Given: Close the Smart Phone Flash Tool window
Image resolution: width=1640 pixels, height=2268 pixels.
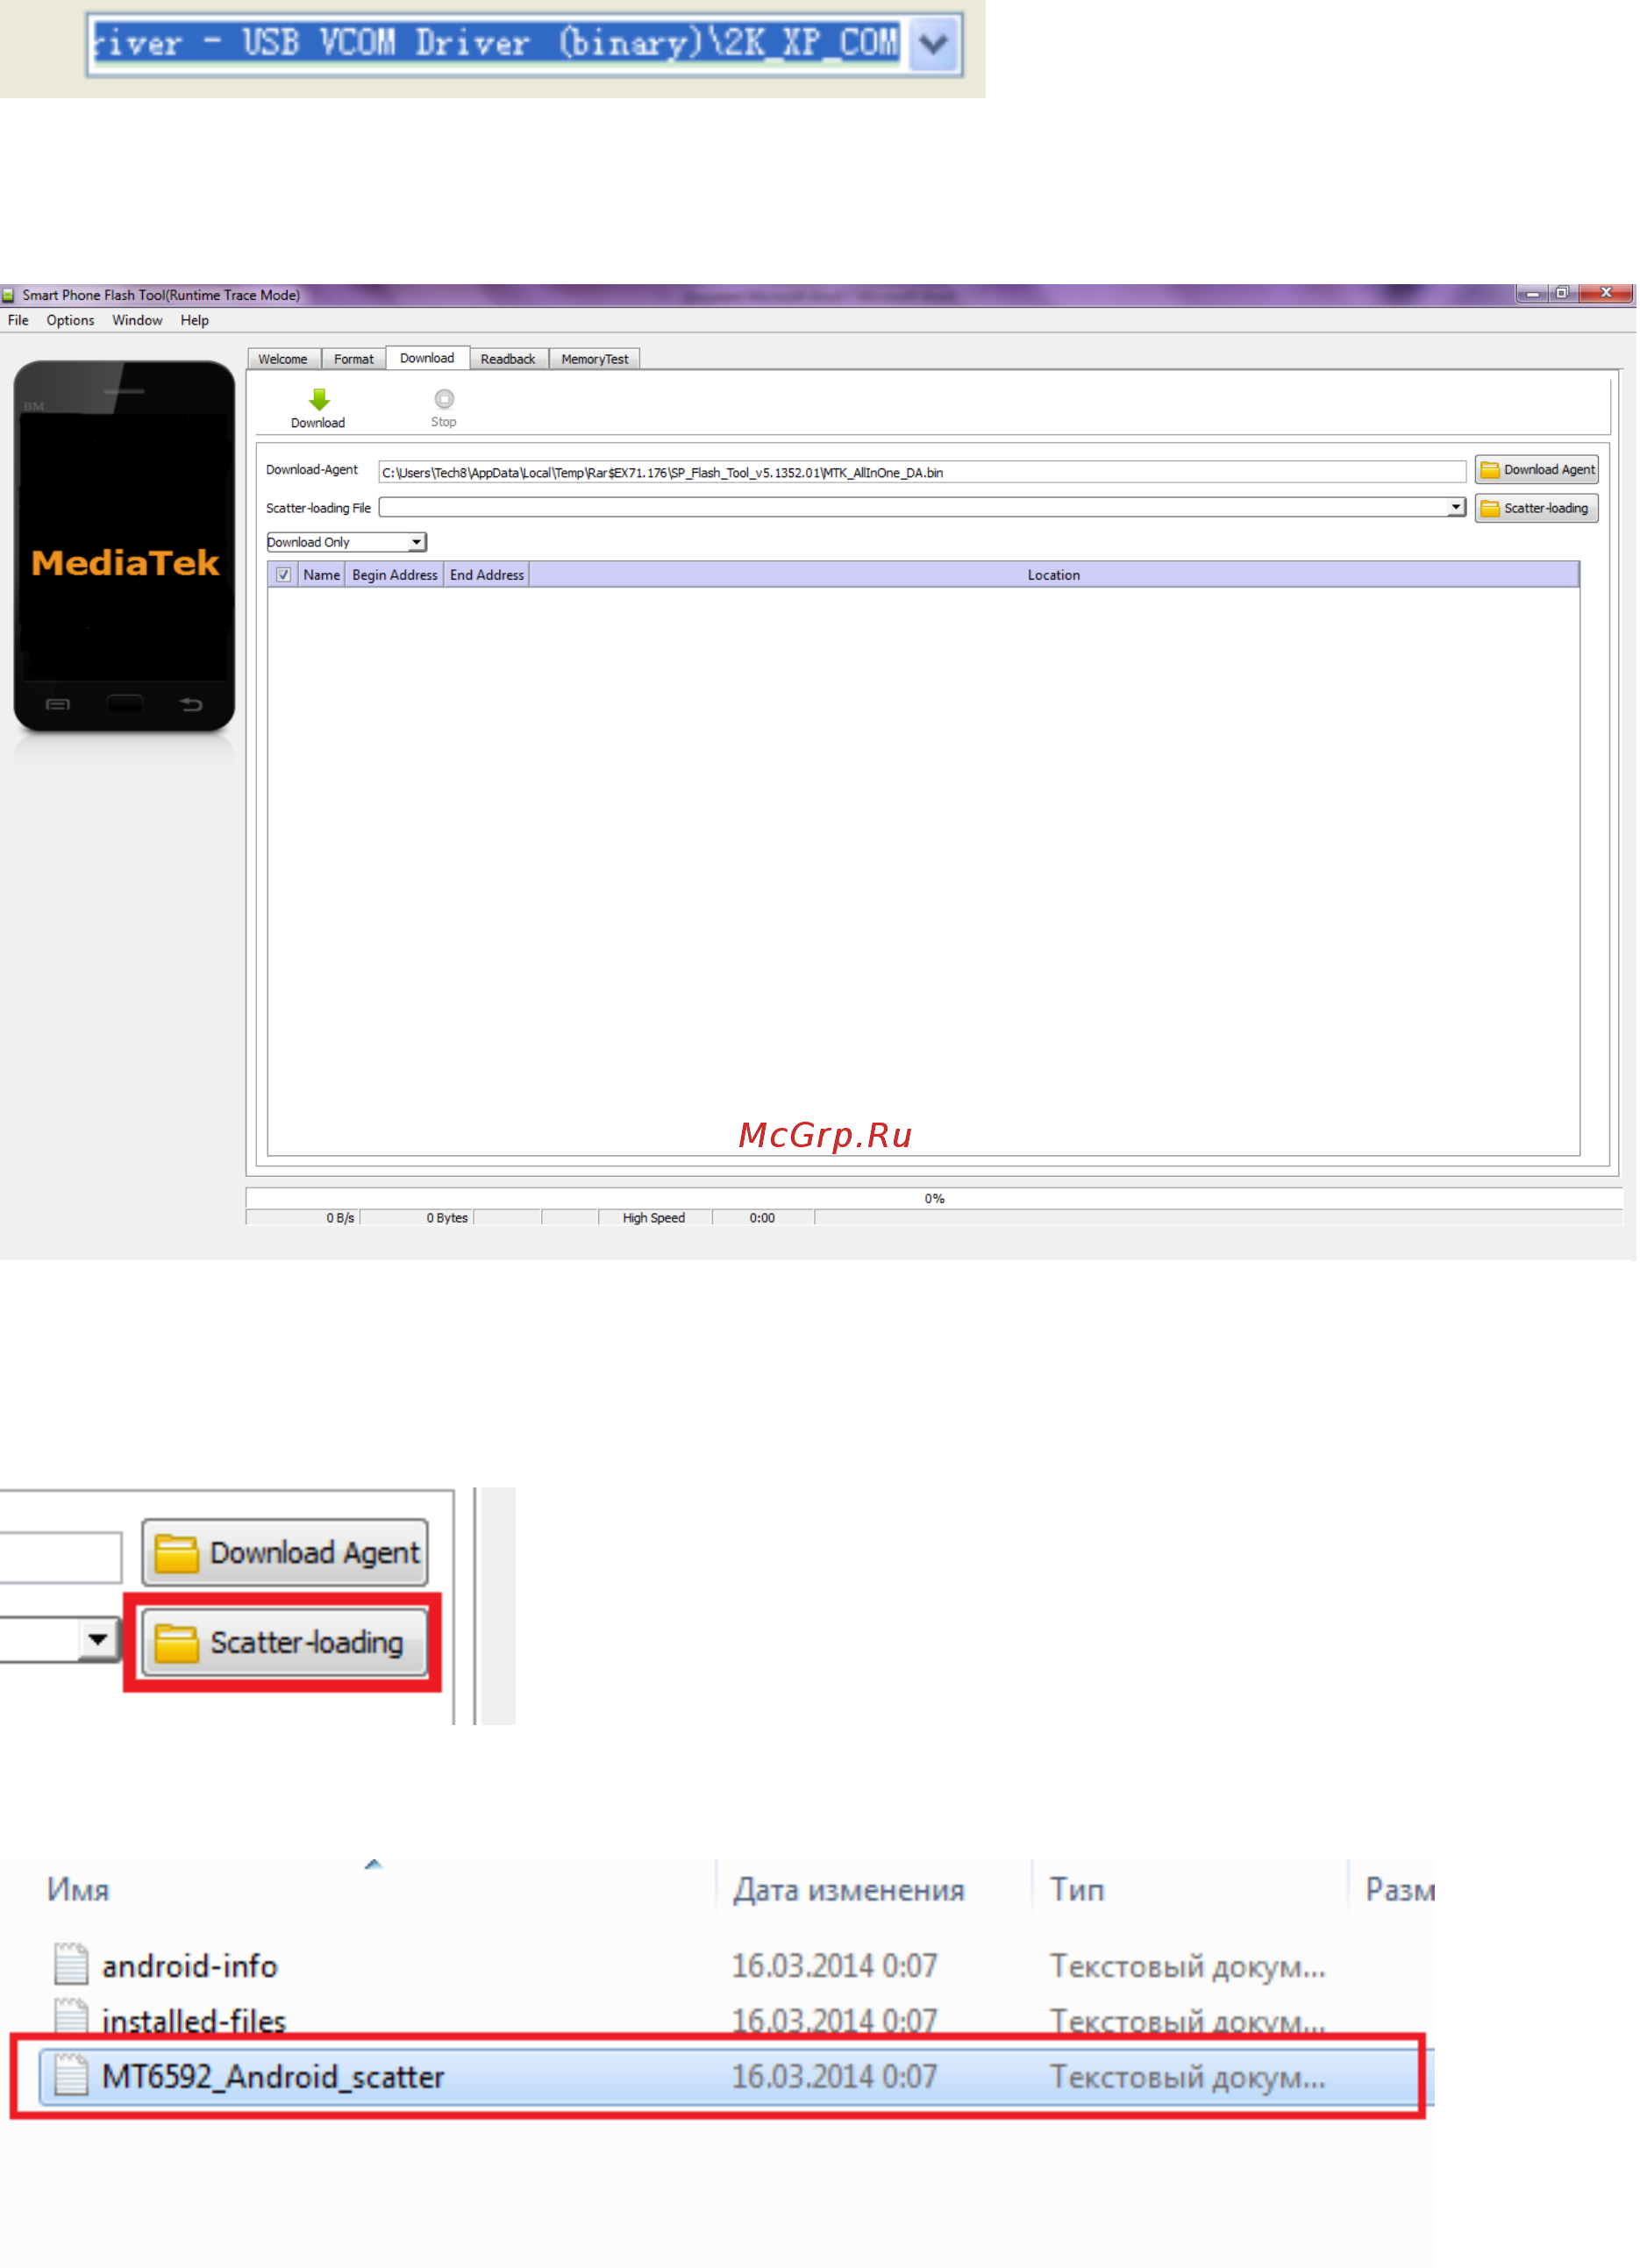Looking at the screenshot, I should pyautogui.click(x=1606, y=293).
